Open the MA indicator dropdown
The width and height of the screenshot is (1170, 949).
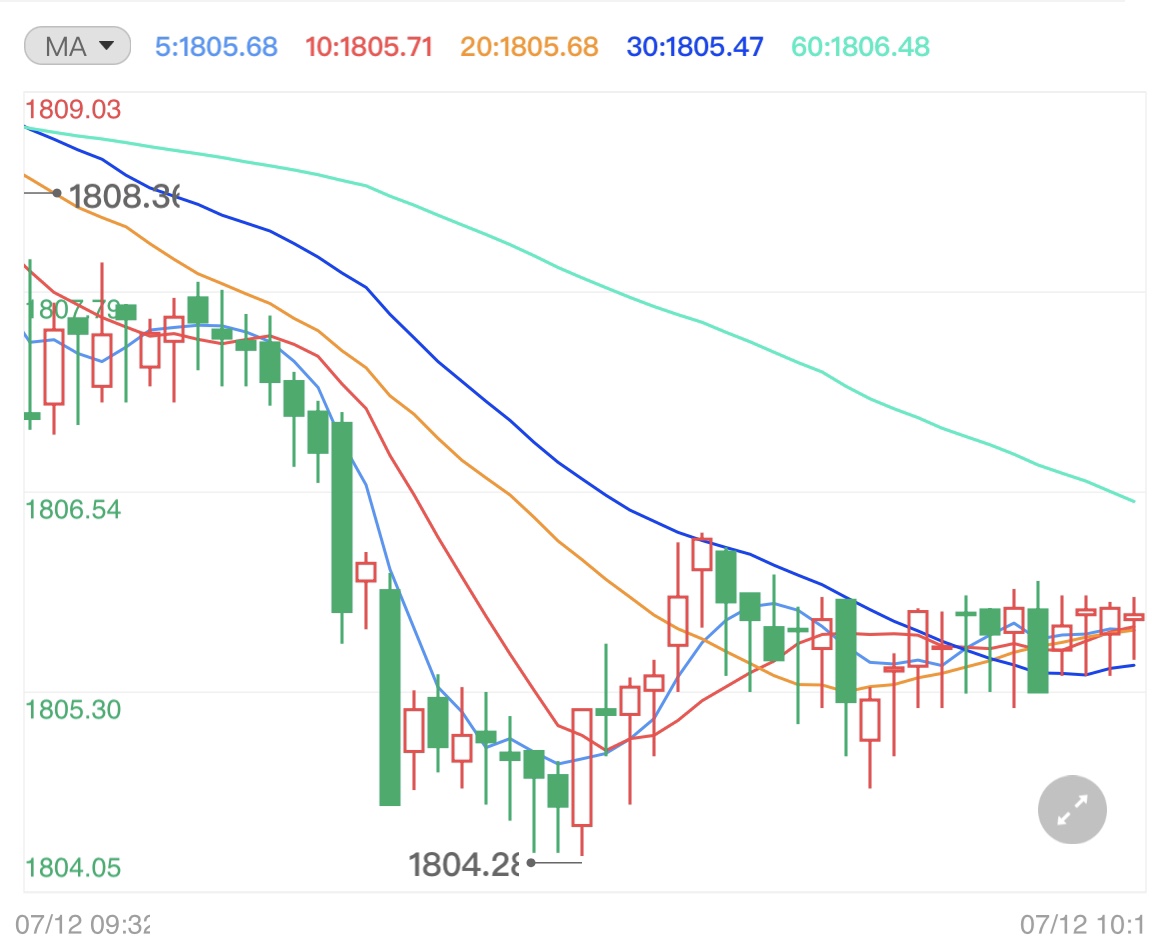pyautogui.click(x=78, y=46)
